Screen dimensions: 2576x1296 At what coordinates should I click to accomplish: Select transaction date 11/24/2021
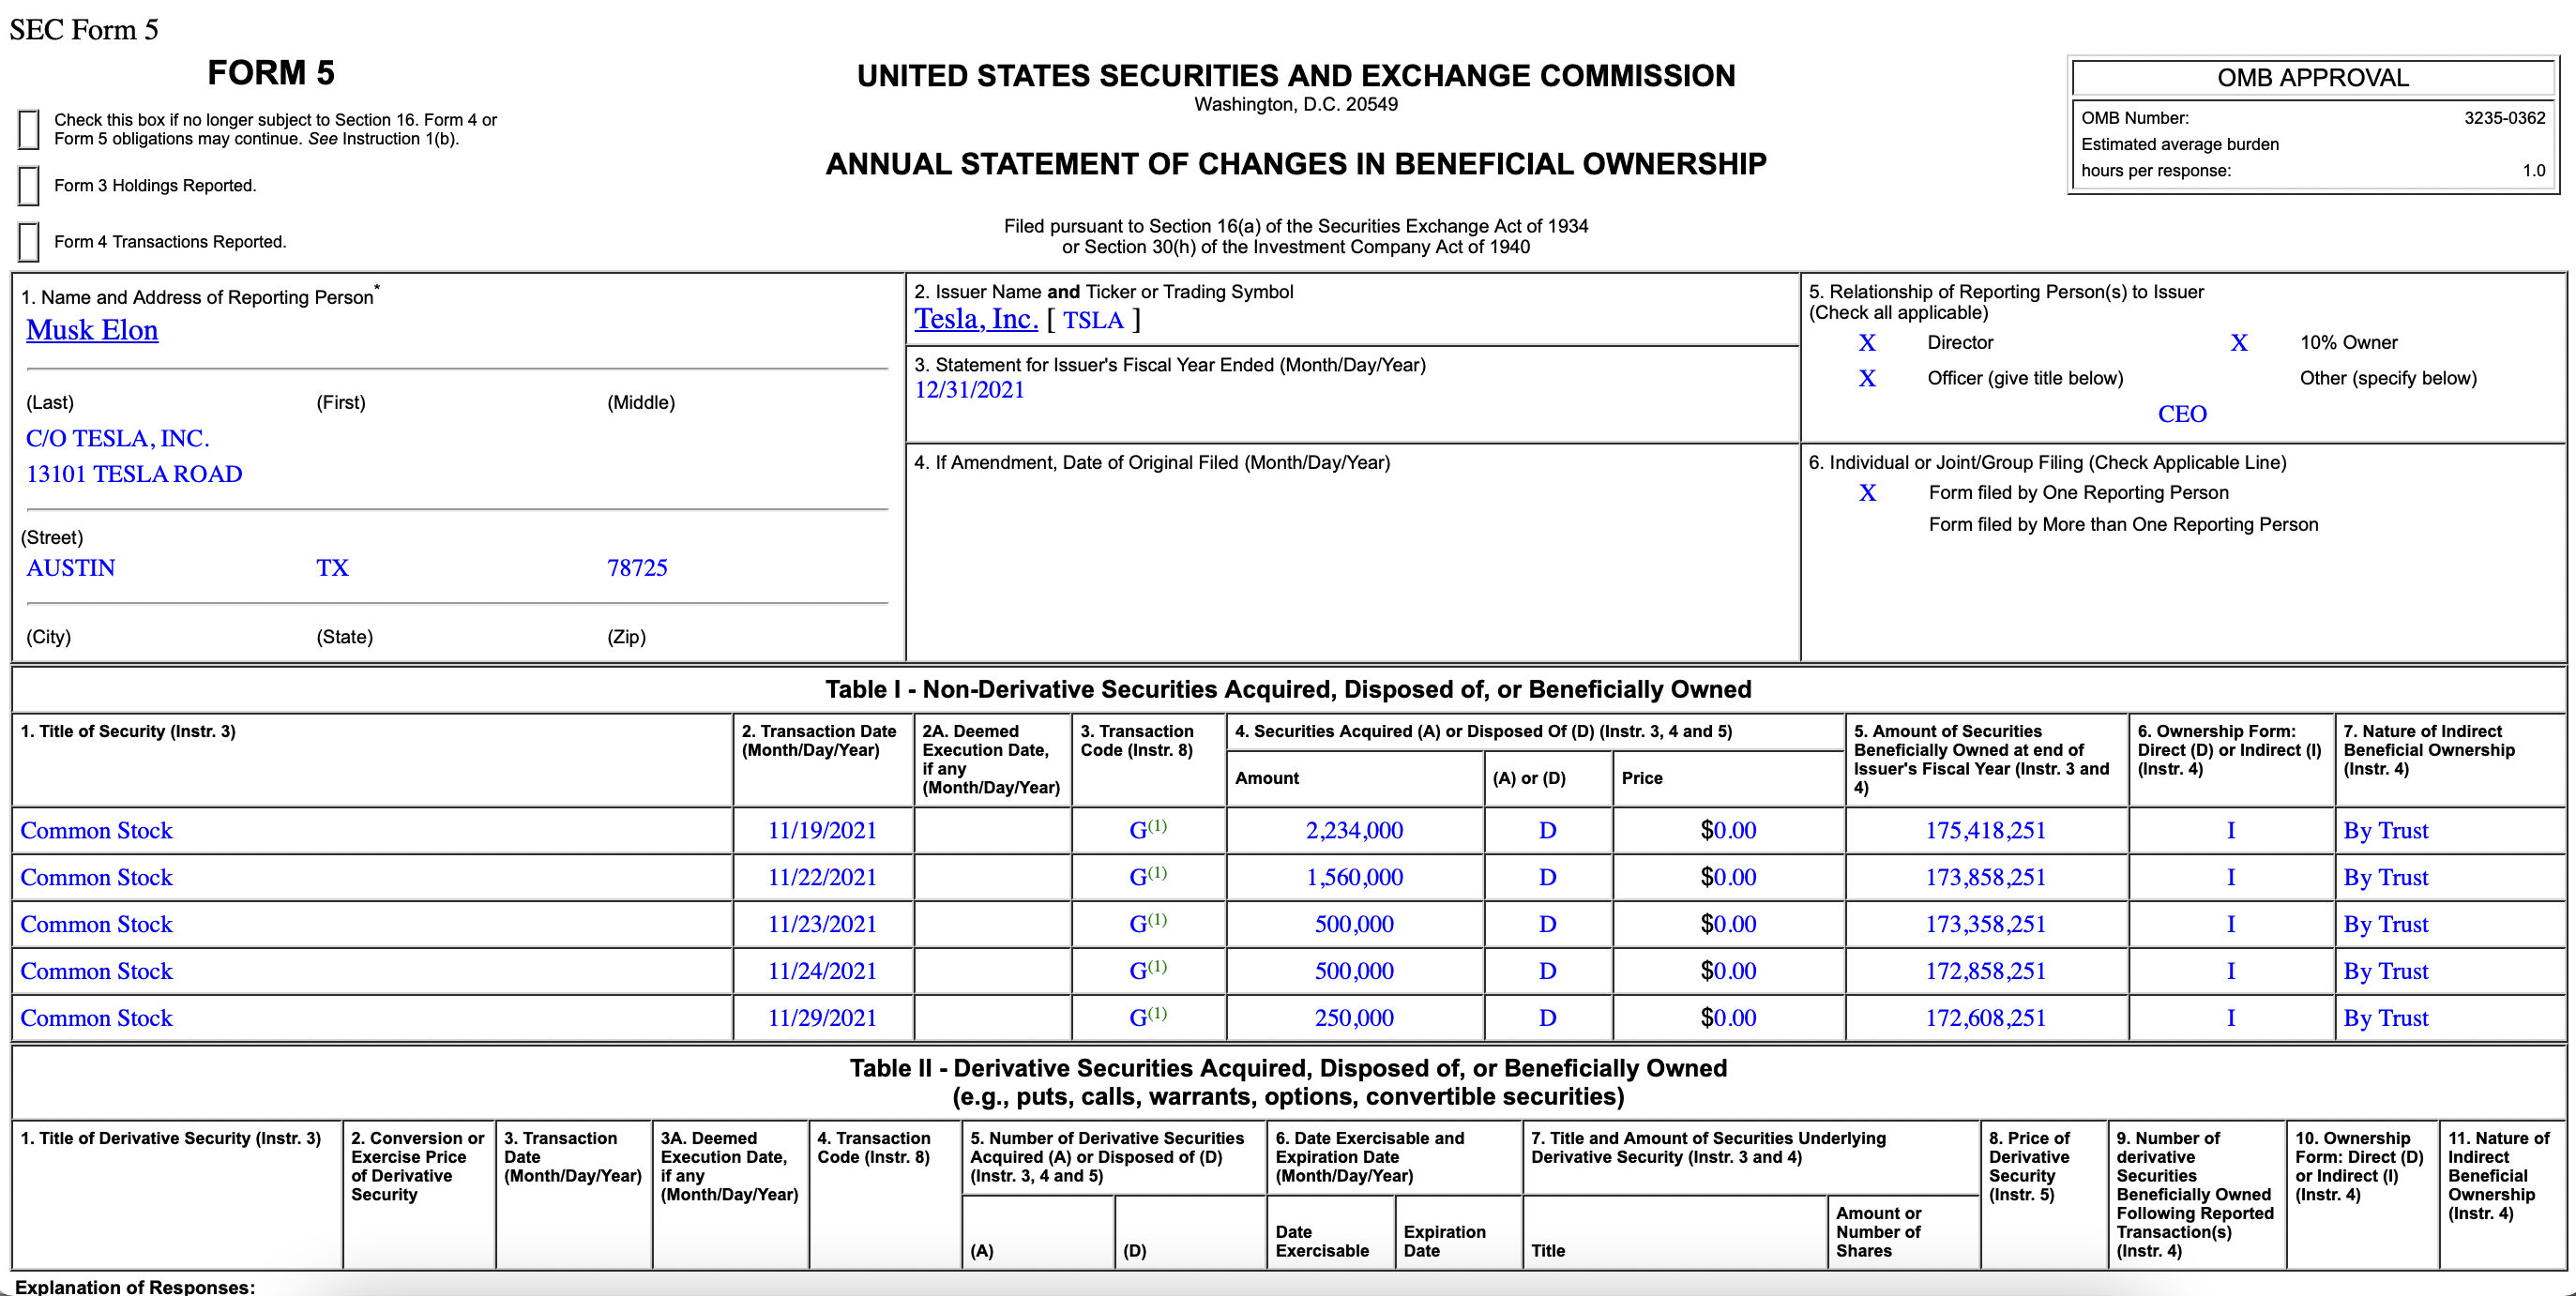(x=822, y=972)
